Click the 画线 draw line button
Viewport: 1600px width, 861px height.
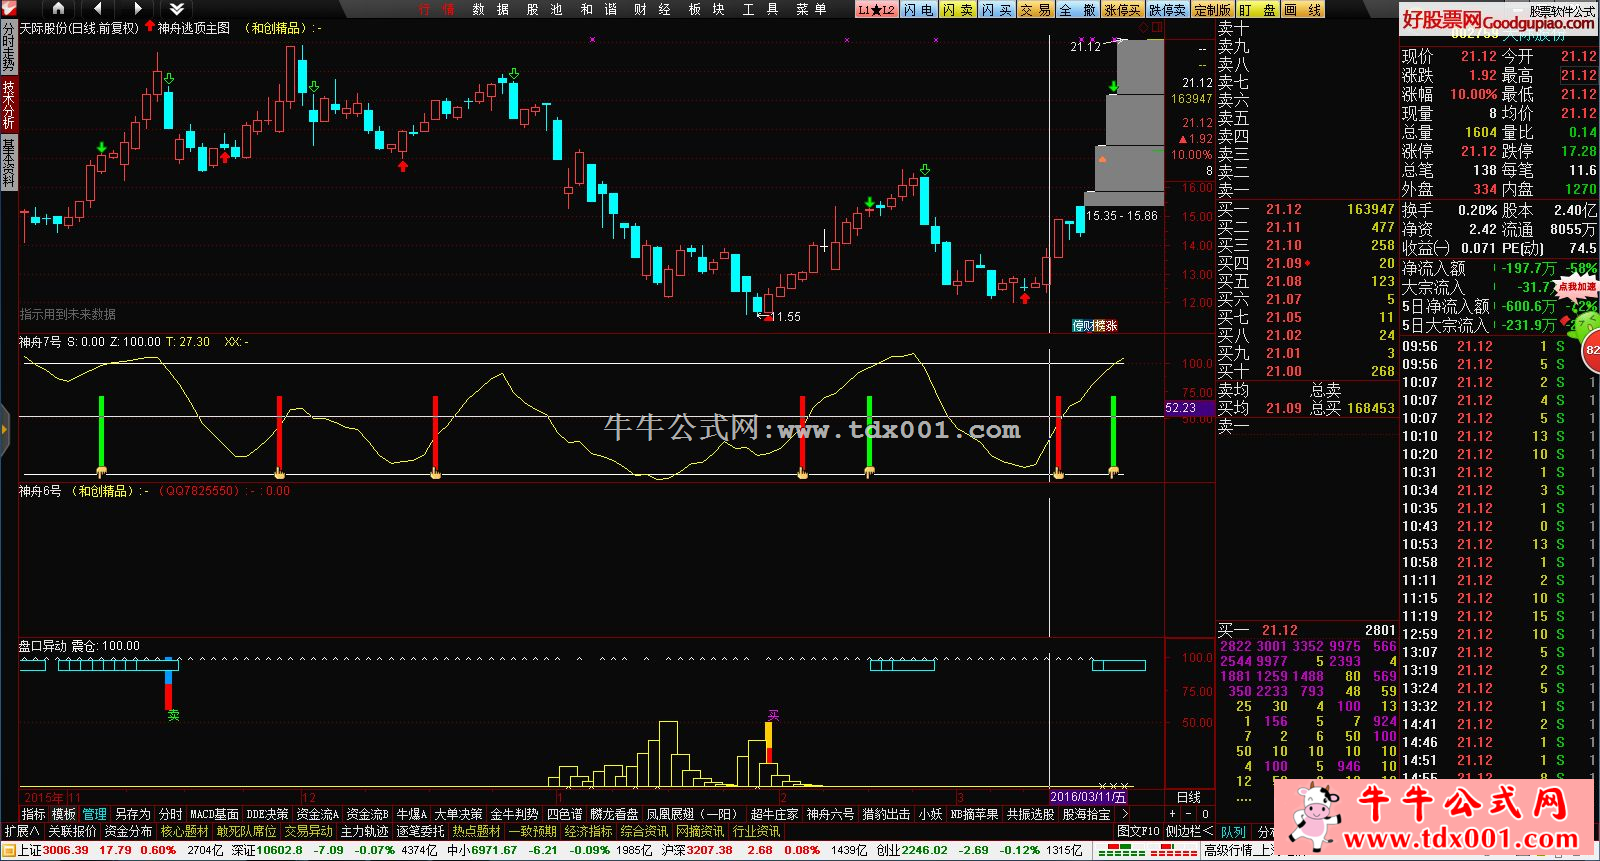[1302, 10]
